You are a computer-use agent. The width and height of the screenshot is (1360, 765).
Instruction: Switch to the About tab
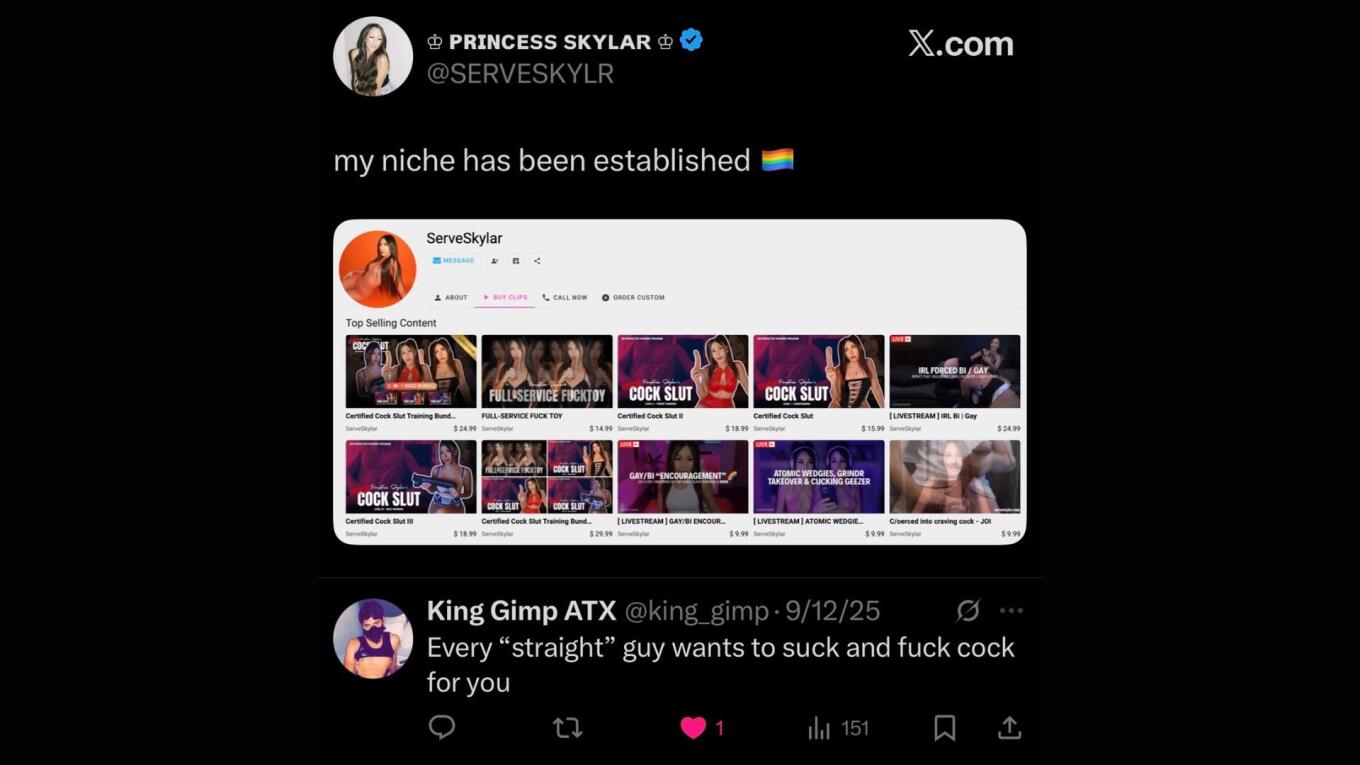click(451, 297)
